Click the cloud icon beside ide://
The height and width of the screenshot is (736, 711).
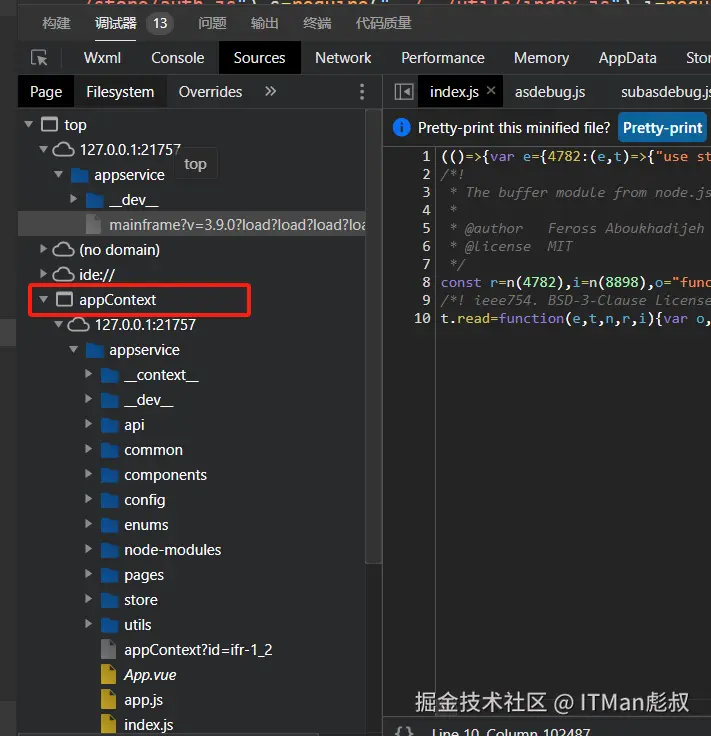coord(63,274)
